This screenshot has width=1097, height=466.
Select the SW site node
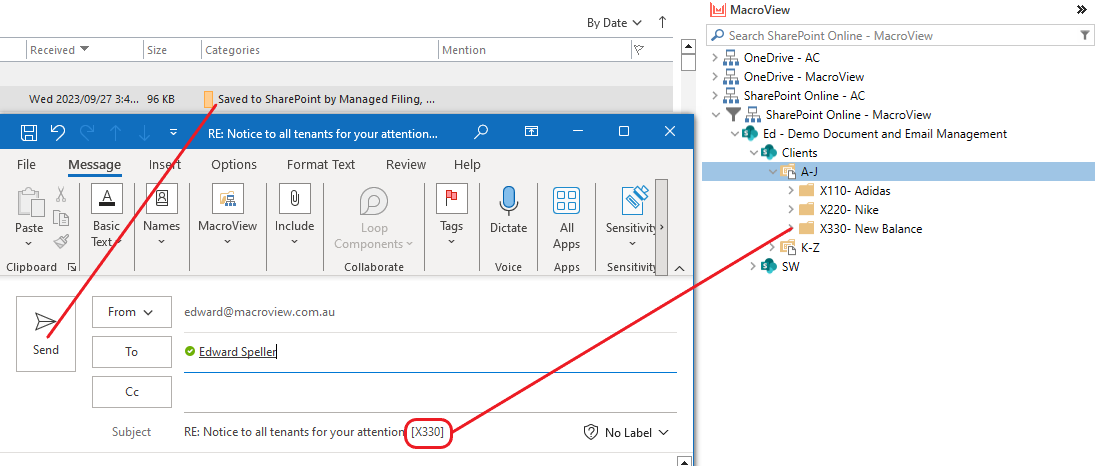click(x=790, y=266)
